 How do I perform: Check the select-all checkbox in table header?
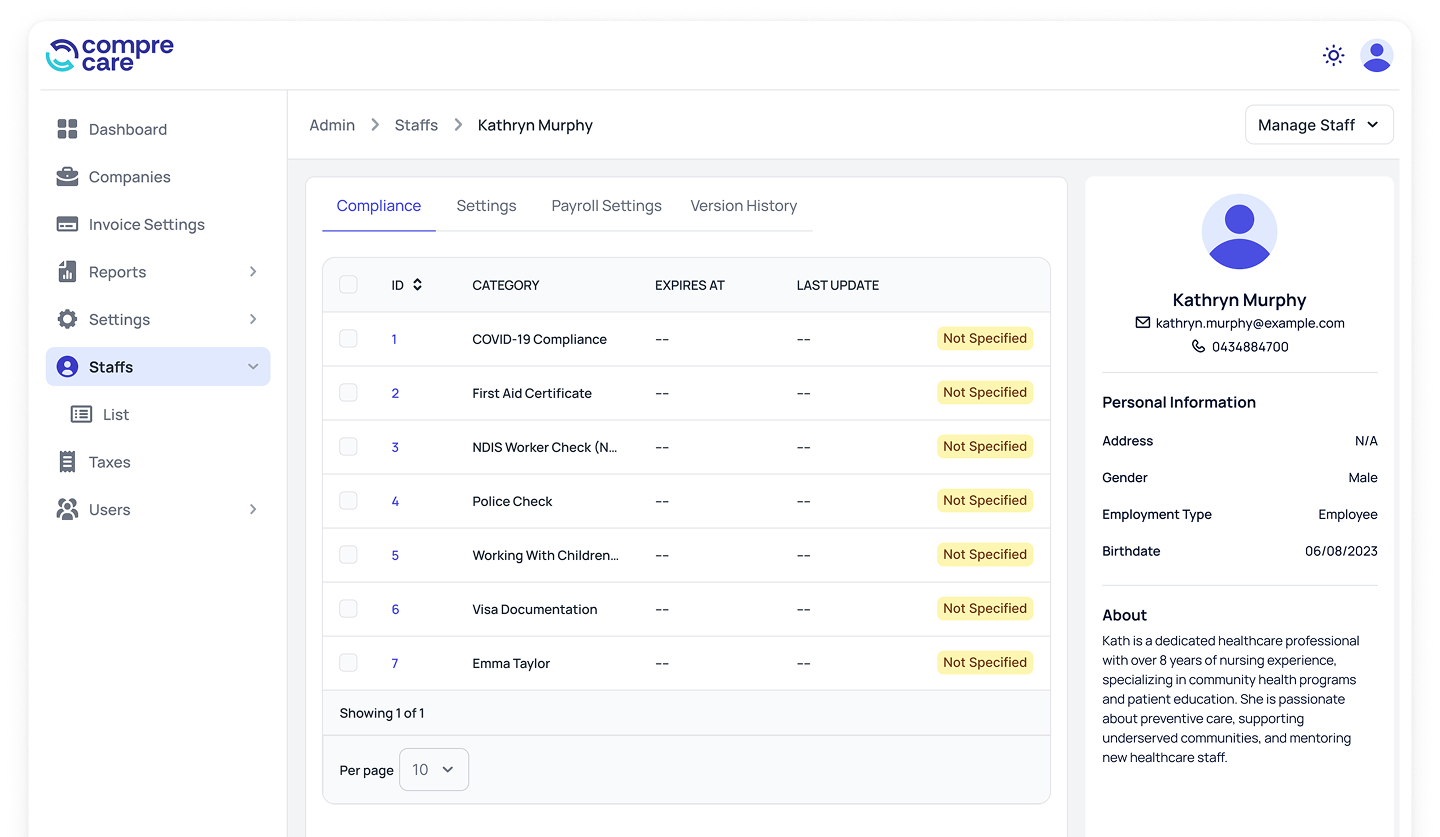348,285
